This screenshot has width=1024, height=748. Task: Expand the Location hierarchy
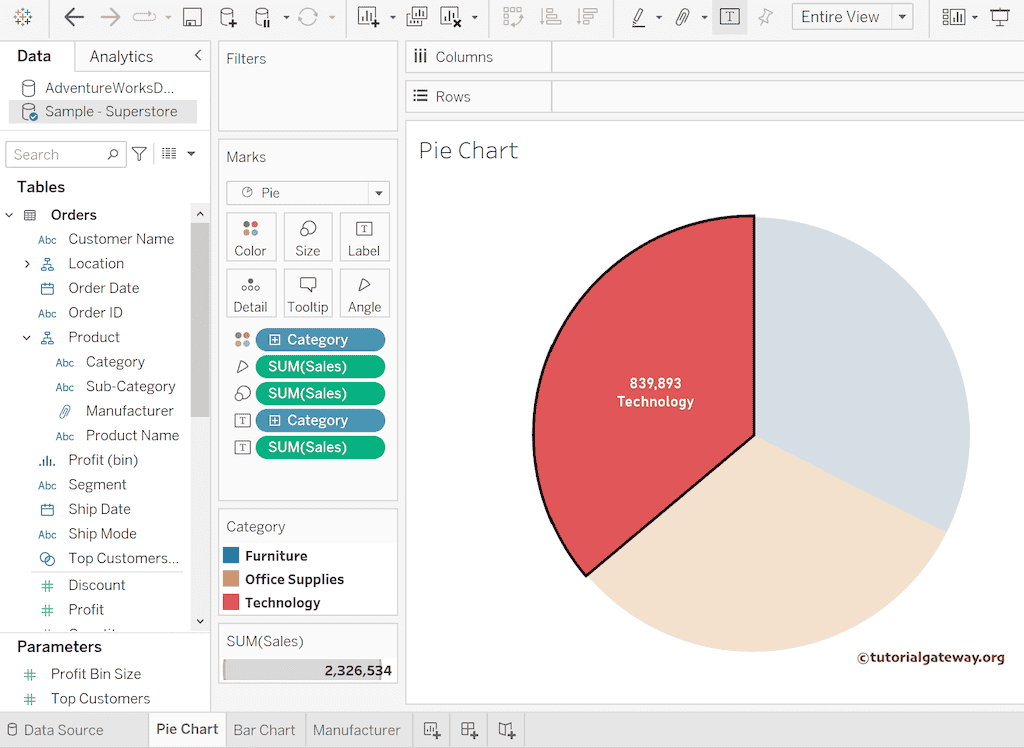(27, 264)
